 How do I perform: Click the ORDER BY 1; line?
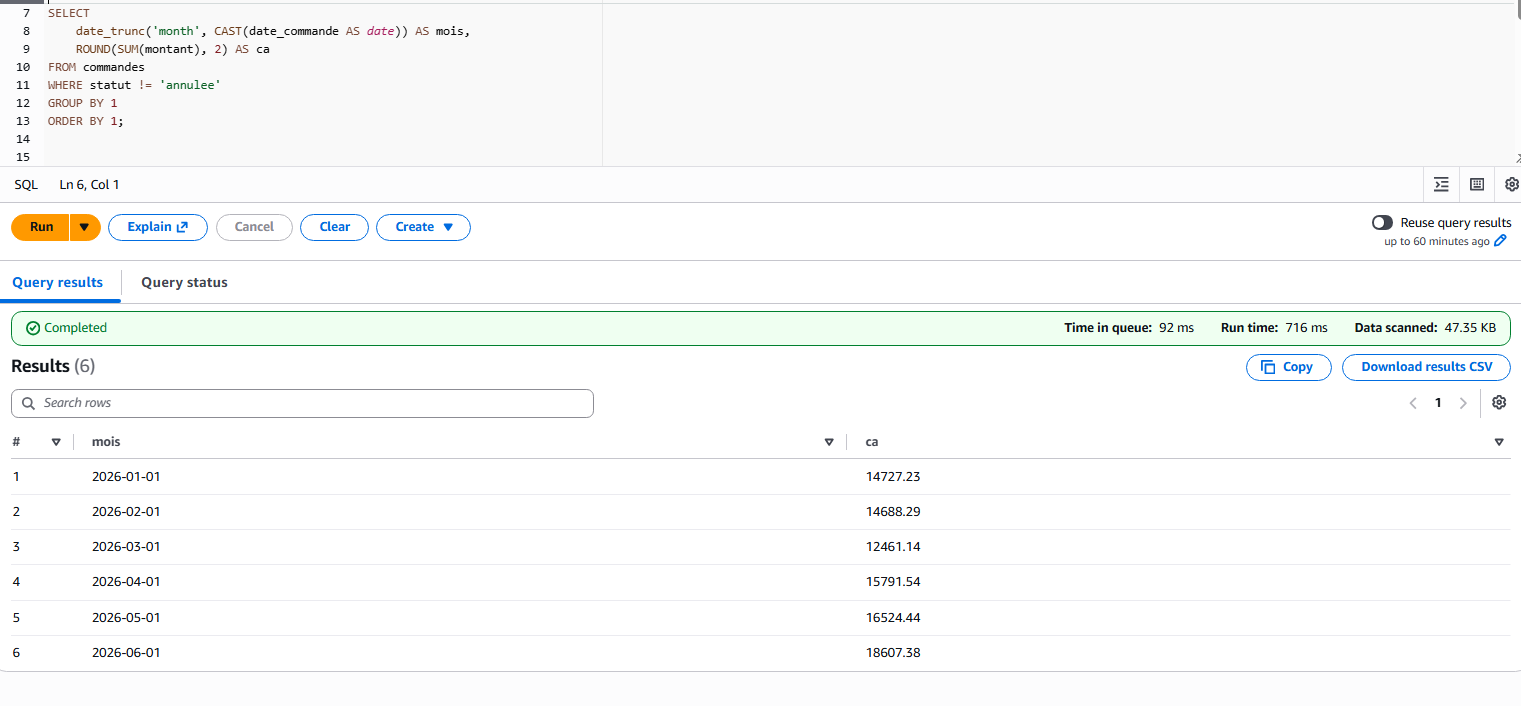point(85,121)
